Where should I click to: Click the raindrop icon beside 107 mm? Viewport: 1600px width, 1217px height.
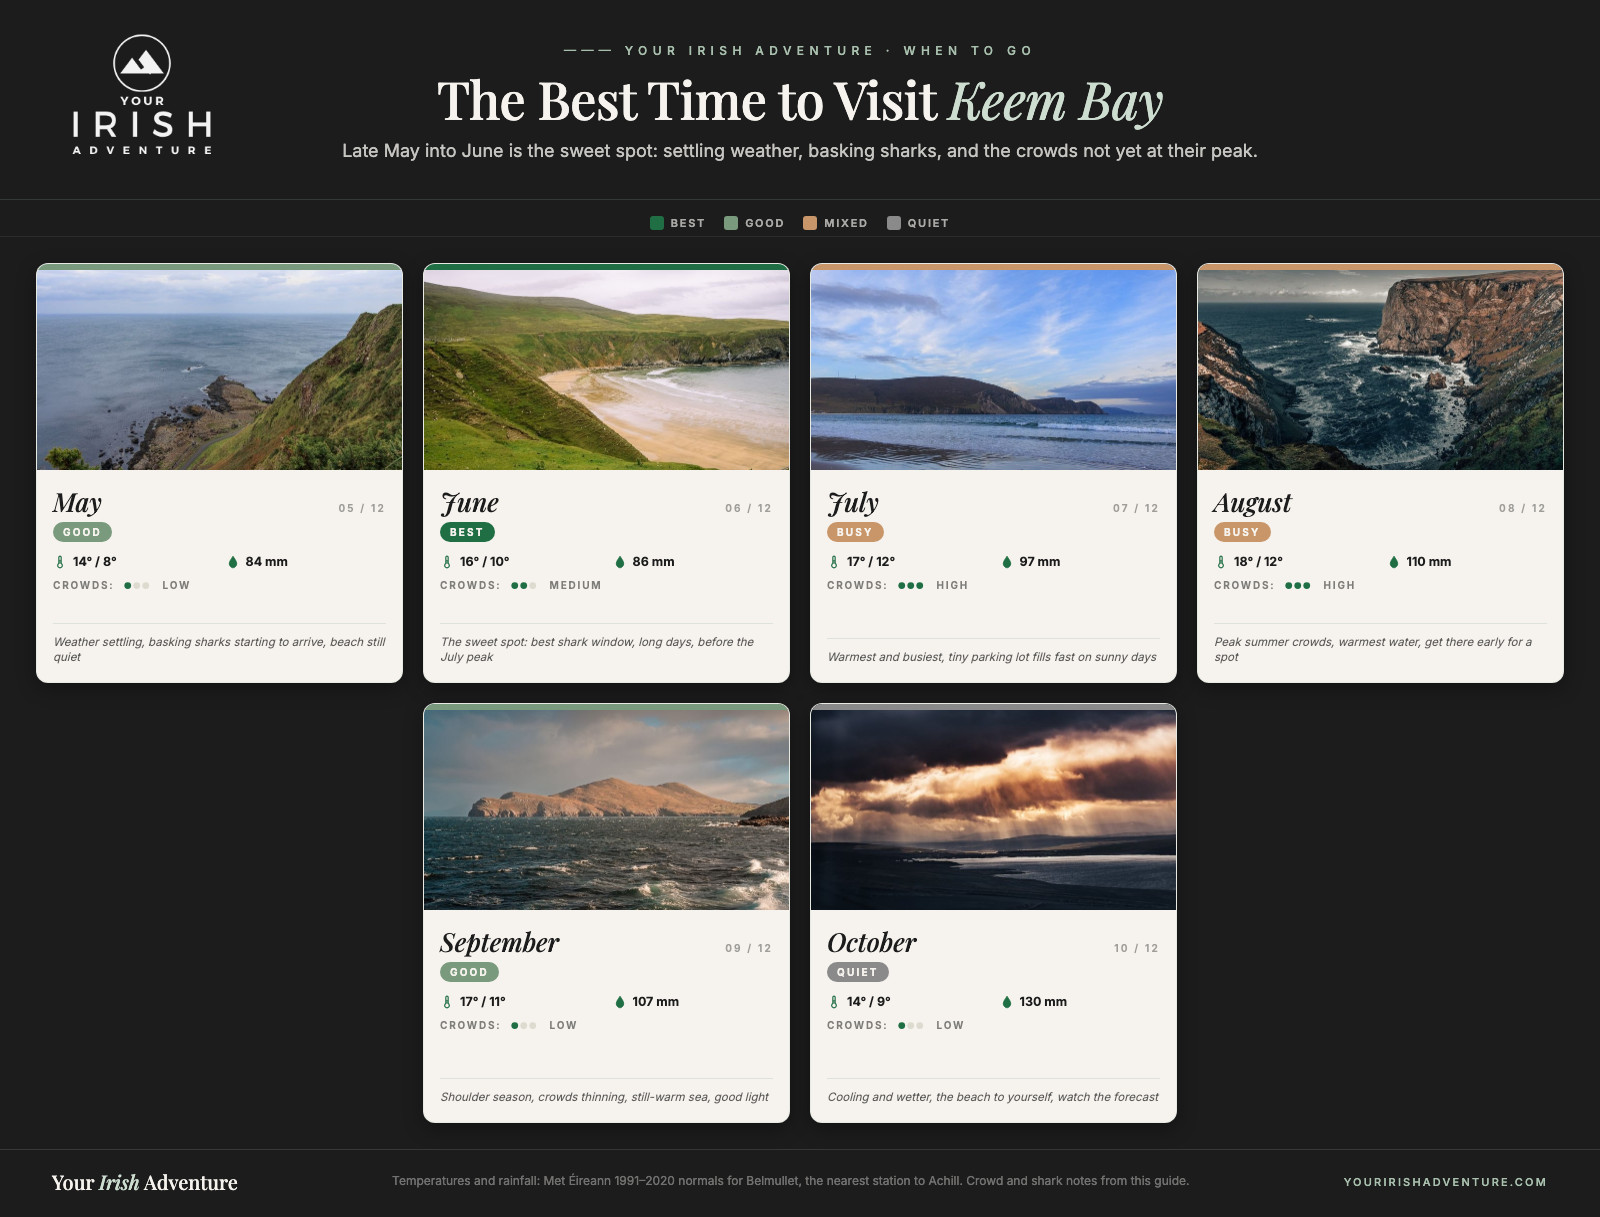pyautogui.click(x=620, y=1002)
